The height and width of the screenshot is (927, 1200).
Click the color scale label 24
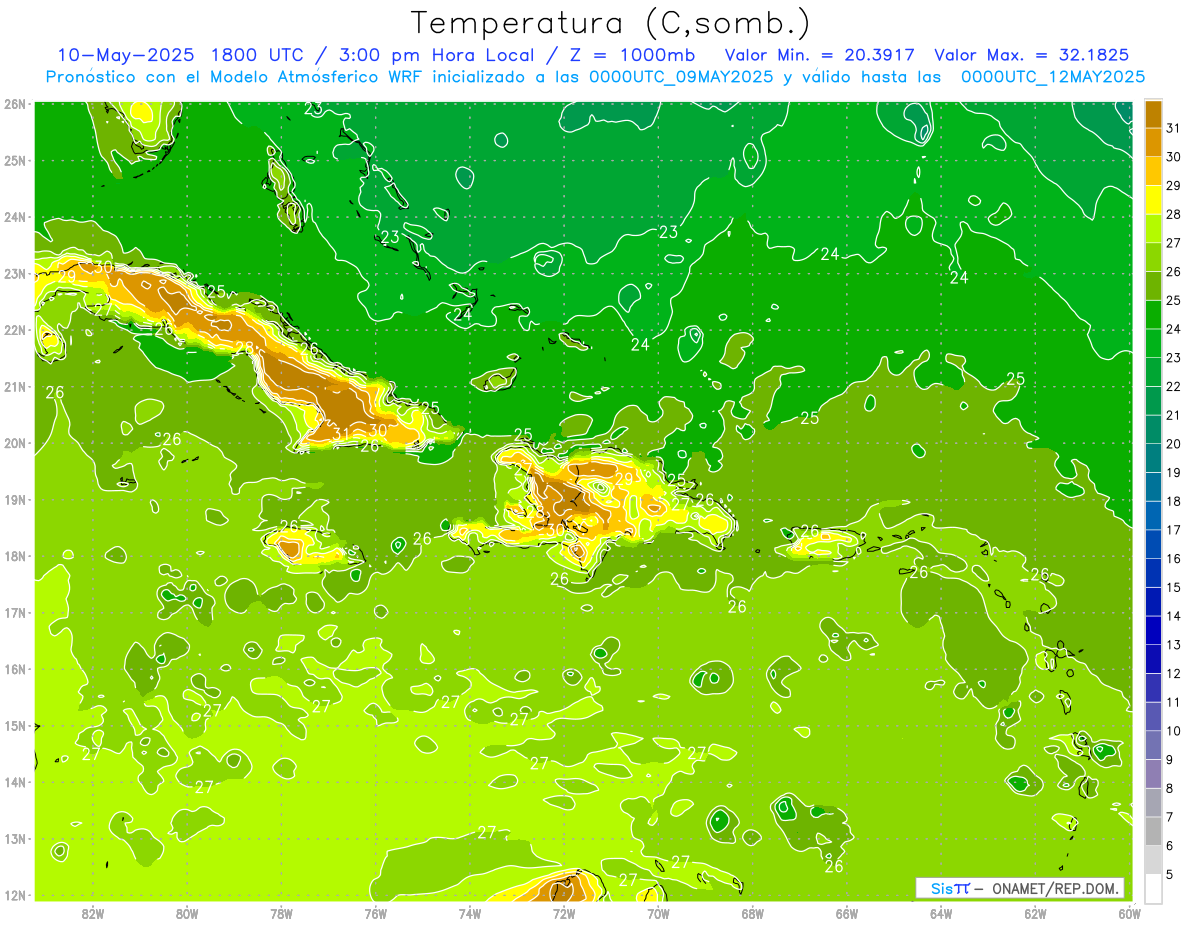tap(1174, 329)
